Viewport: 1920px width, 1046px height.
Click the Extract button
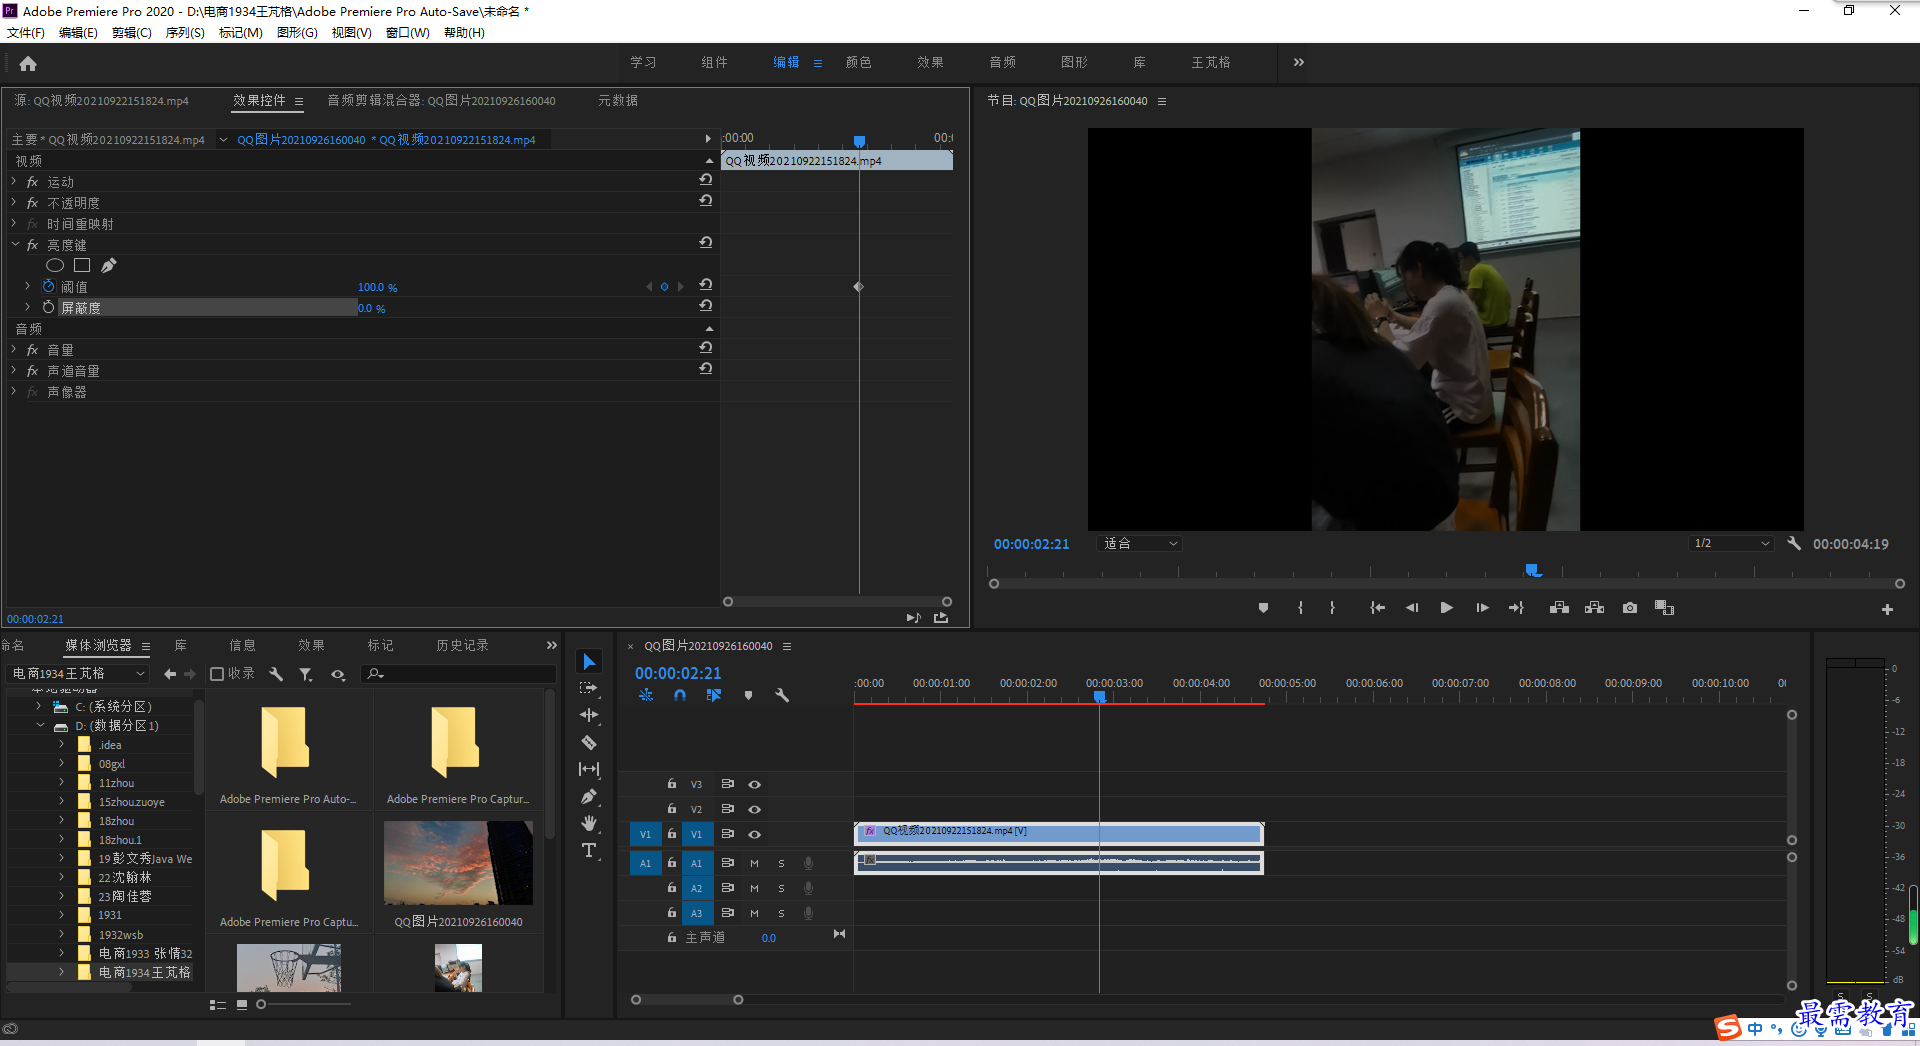(x=1595, y=608)
